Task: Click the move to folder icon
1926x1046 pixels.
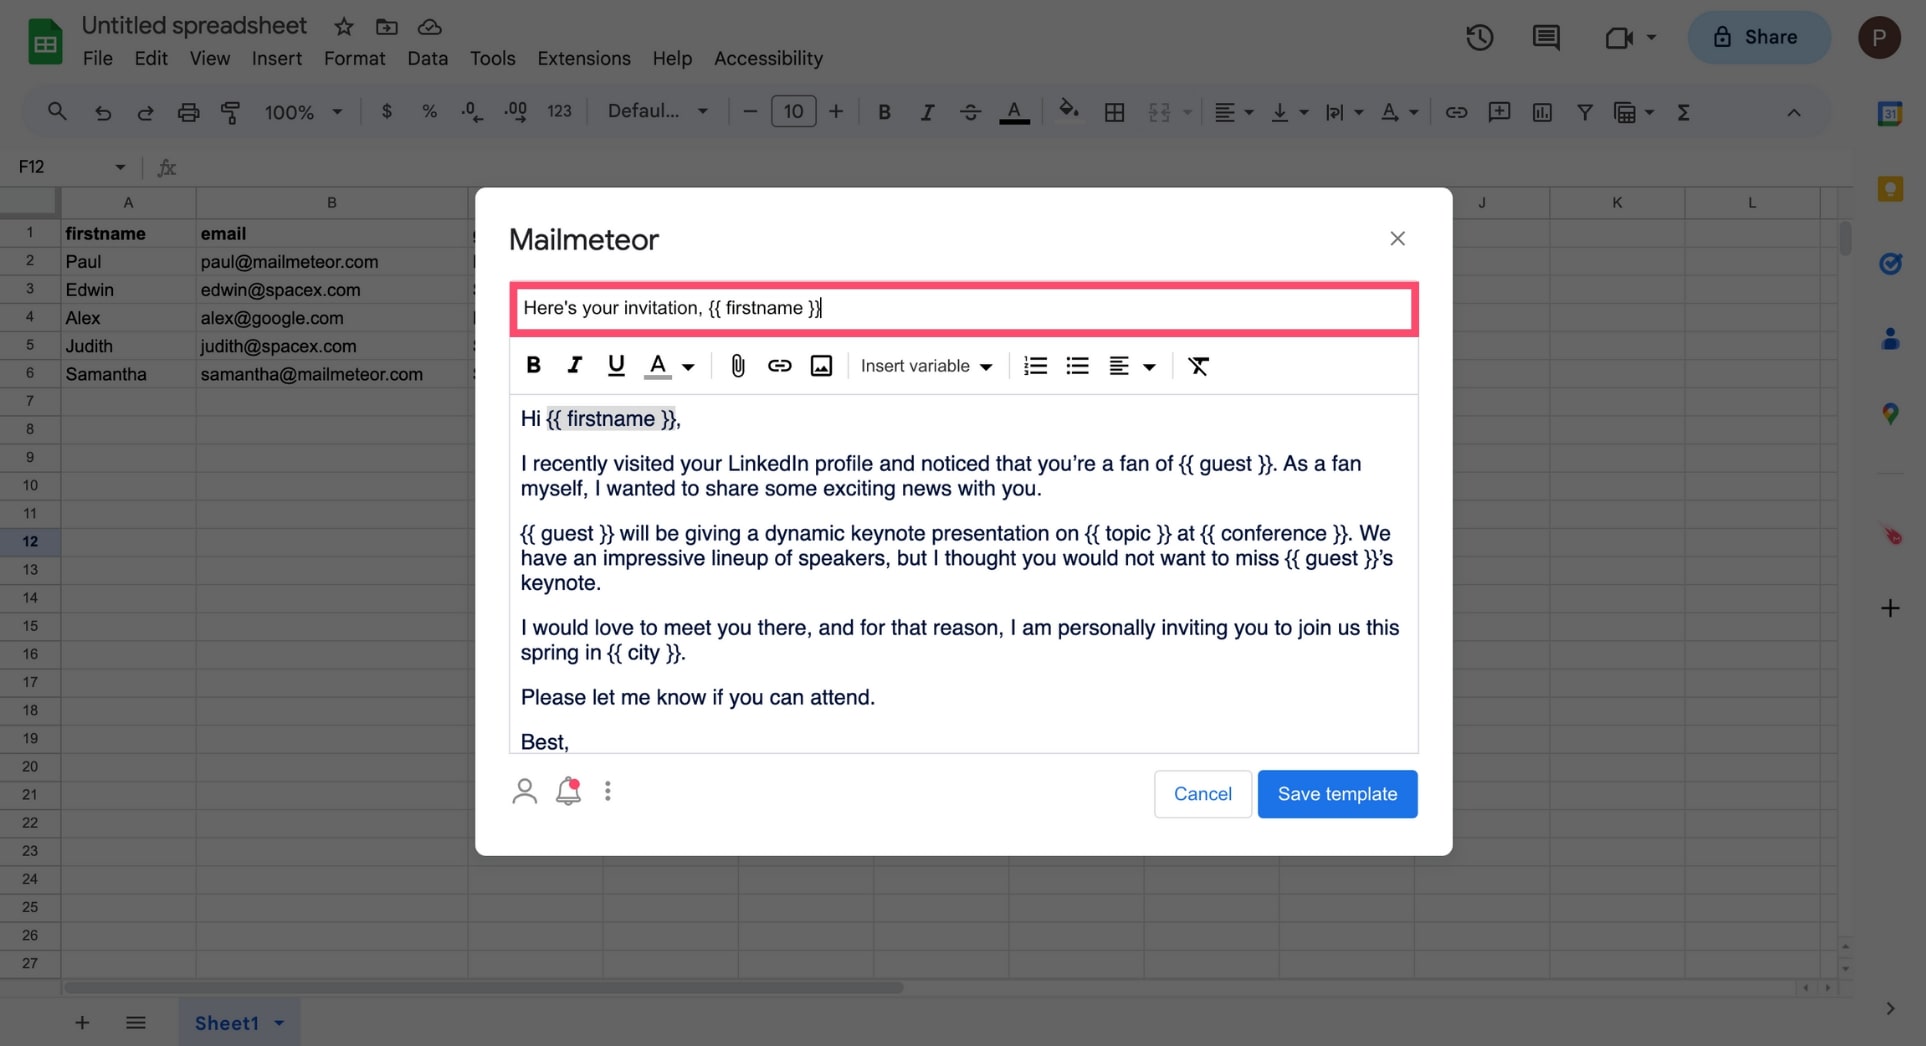Action: (387, 26)
